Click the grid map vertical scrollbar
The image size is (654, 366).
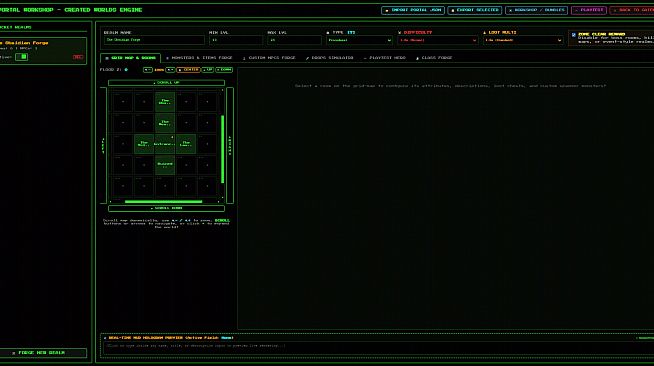click(222, 149)
